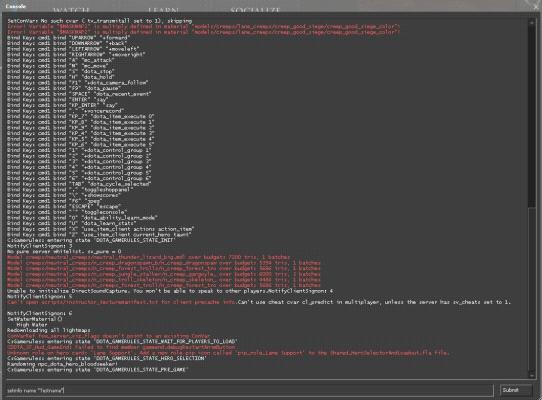542x400 pixels.
Task: Click the Unable to initialize DirectSoundCapture line
Action: coord(170,291)
